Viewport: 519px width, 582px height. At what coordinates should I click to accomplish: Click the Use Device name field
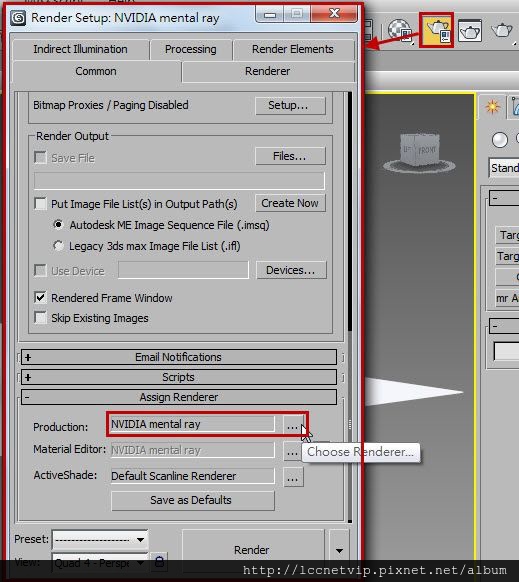[183, 270]
